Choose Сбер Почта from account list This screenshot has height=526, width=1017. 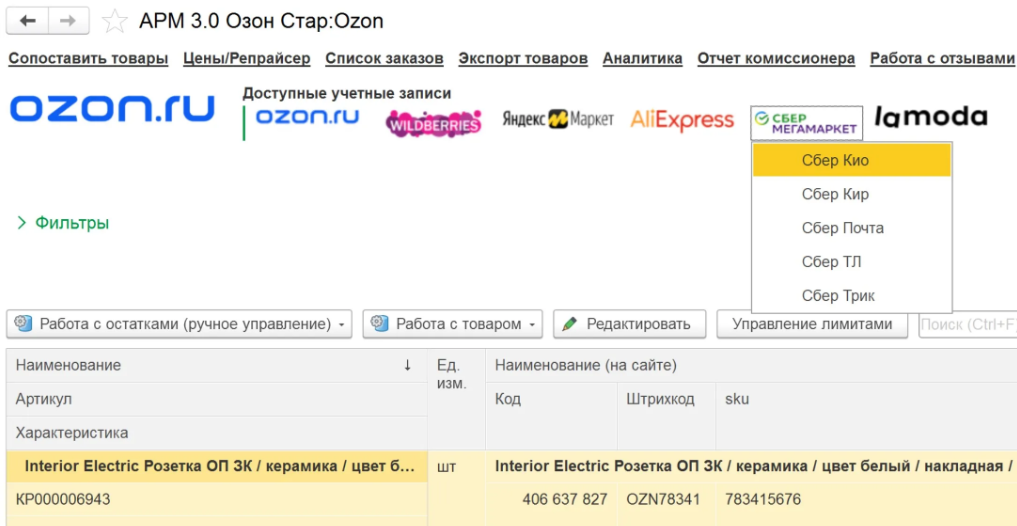(x=842, y=228)
